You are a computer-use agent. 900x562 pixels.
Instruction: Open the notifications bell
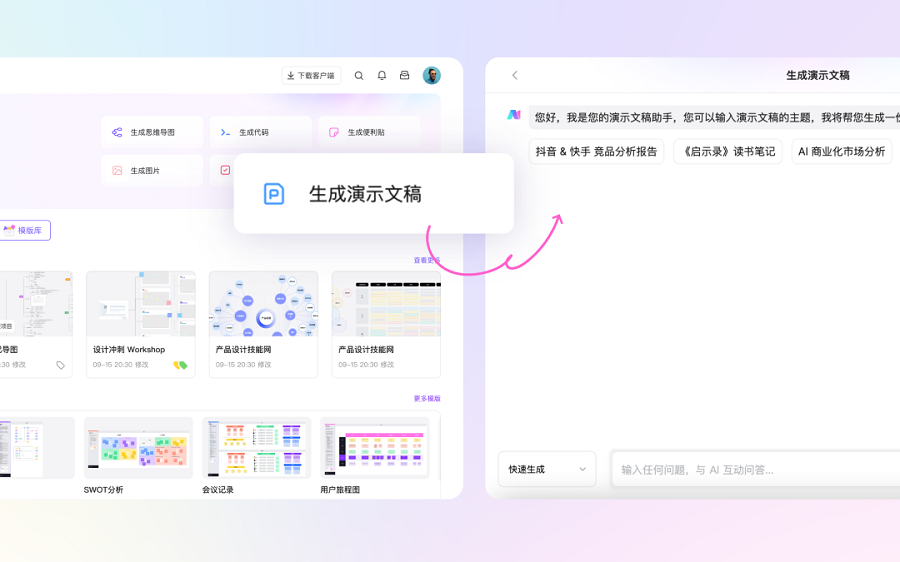[x=382, y=76]
